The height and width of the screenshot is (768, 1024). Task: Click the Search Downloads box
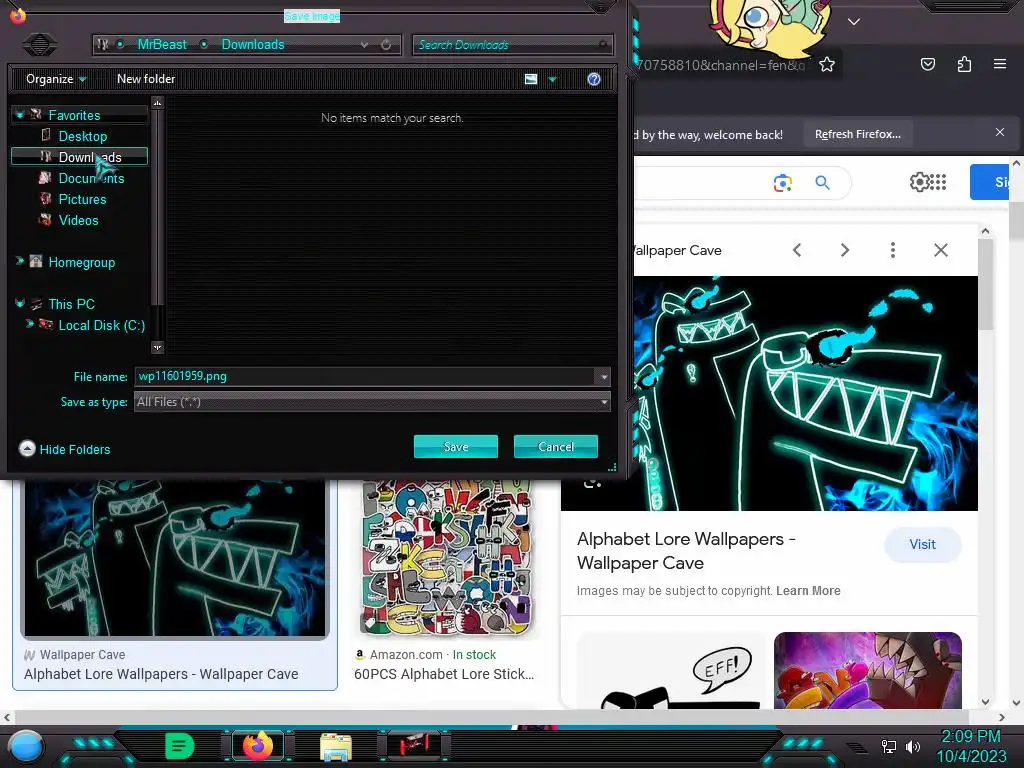[x=513, y=44]
